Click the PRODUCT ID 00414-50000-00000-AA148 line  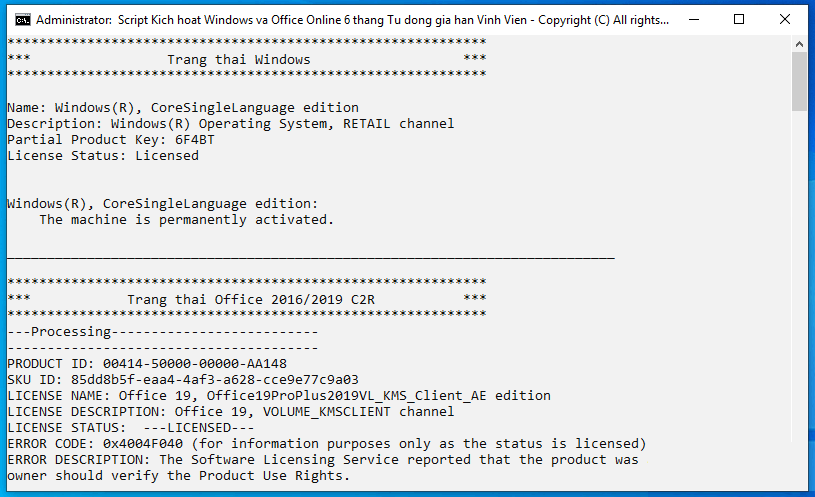pyautogui.click(x=147, y=364)
